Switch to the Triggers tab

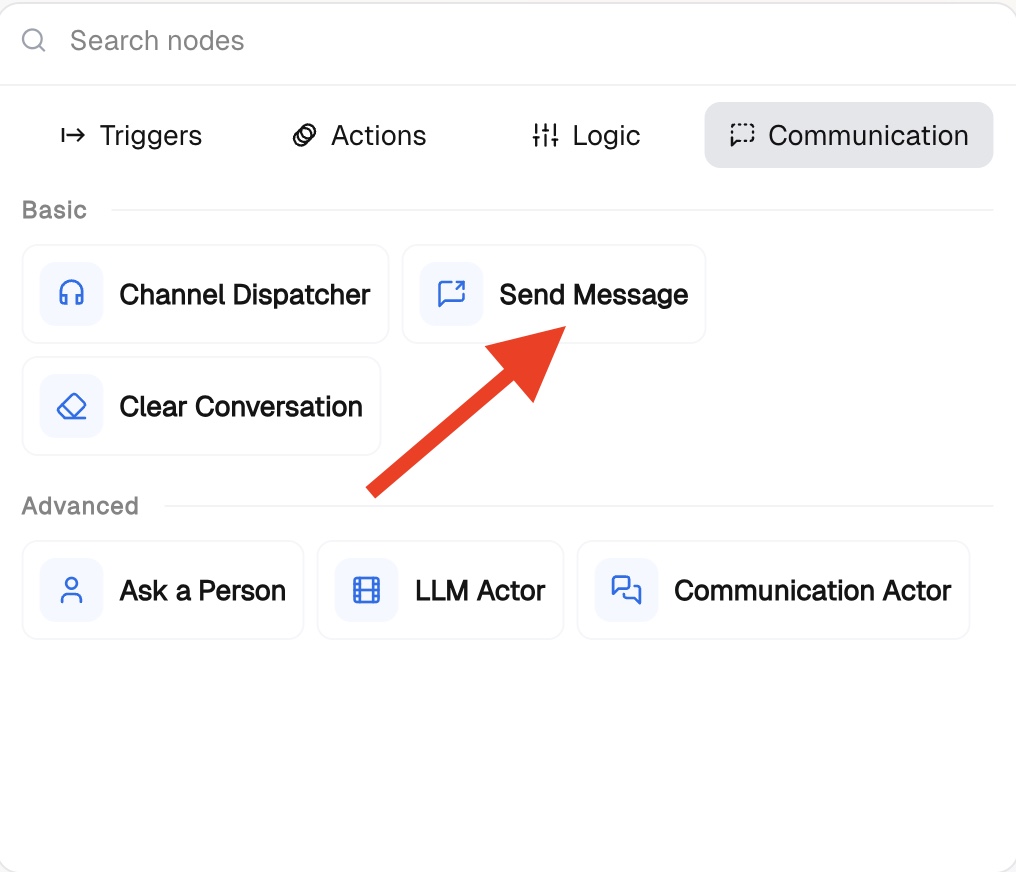point(132,135)
